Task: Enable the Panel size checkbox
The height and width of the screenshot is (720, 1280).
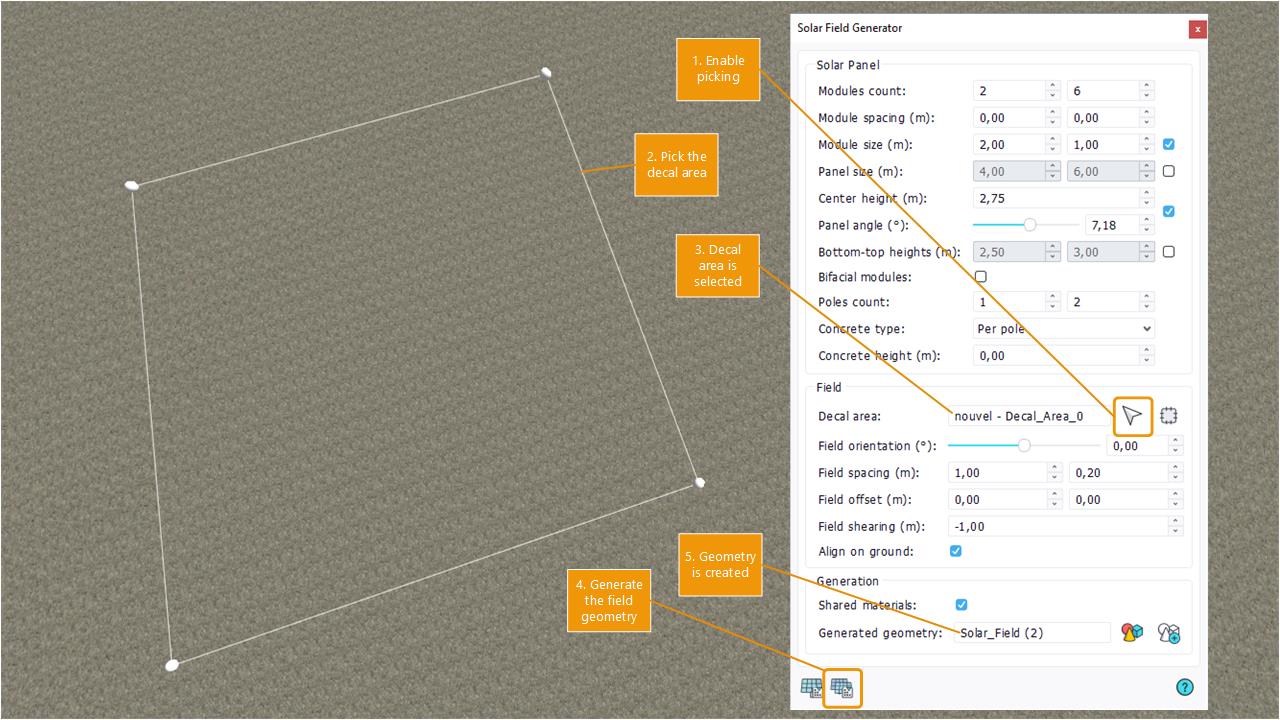Action: coord(1168,171)
